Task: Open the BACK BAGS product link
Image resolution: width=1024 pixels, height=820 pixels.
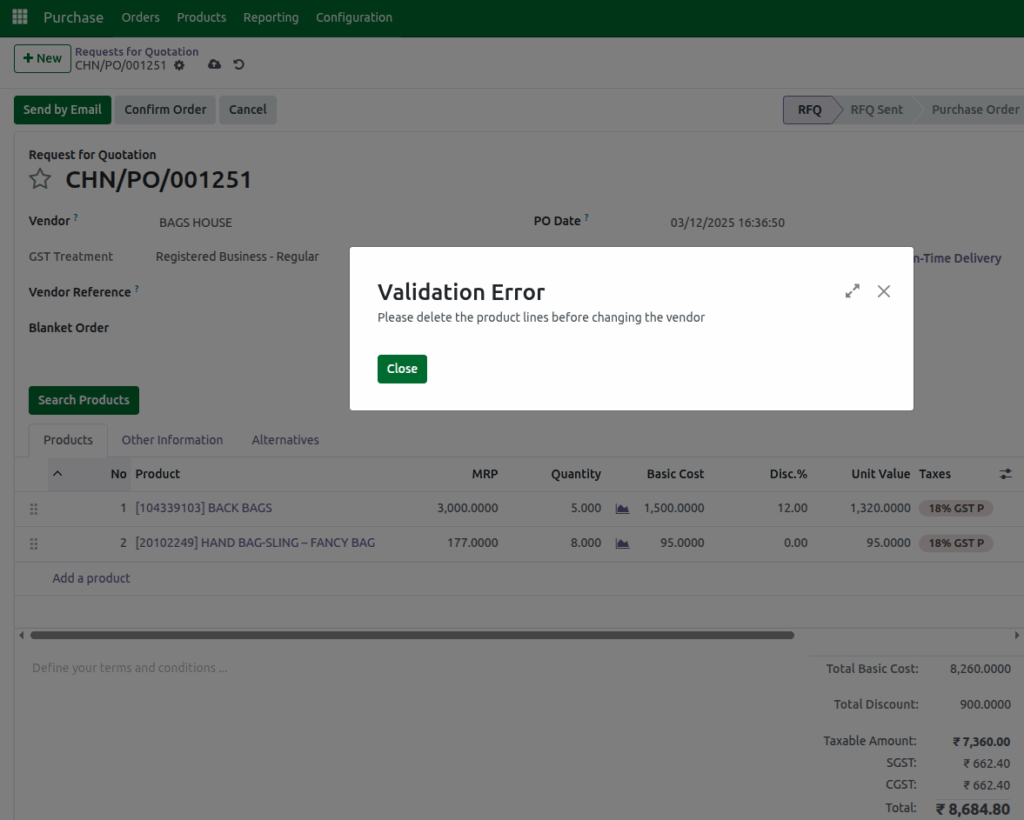Action: tap(204, 508)
